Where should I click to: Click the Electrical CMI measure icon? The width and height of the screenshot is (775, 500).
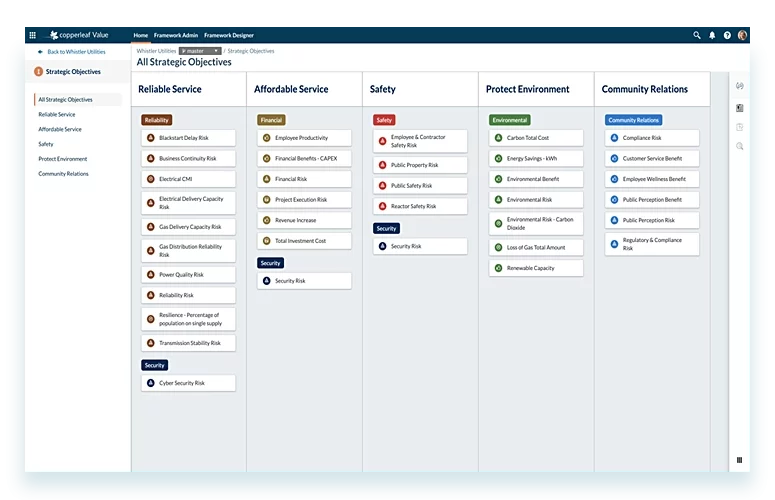click(151, 179)
